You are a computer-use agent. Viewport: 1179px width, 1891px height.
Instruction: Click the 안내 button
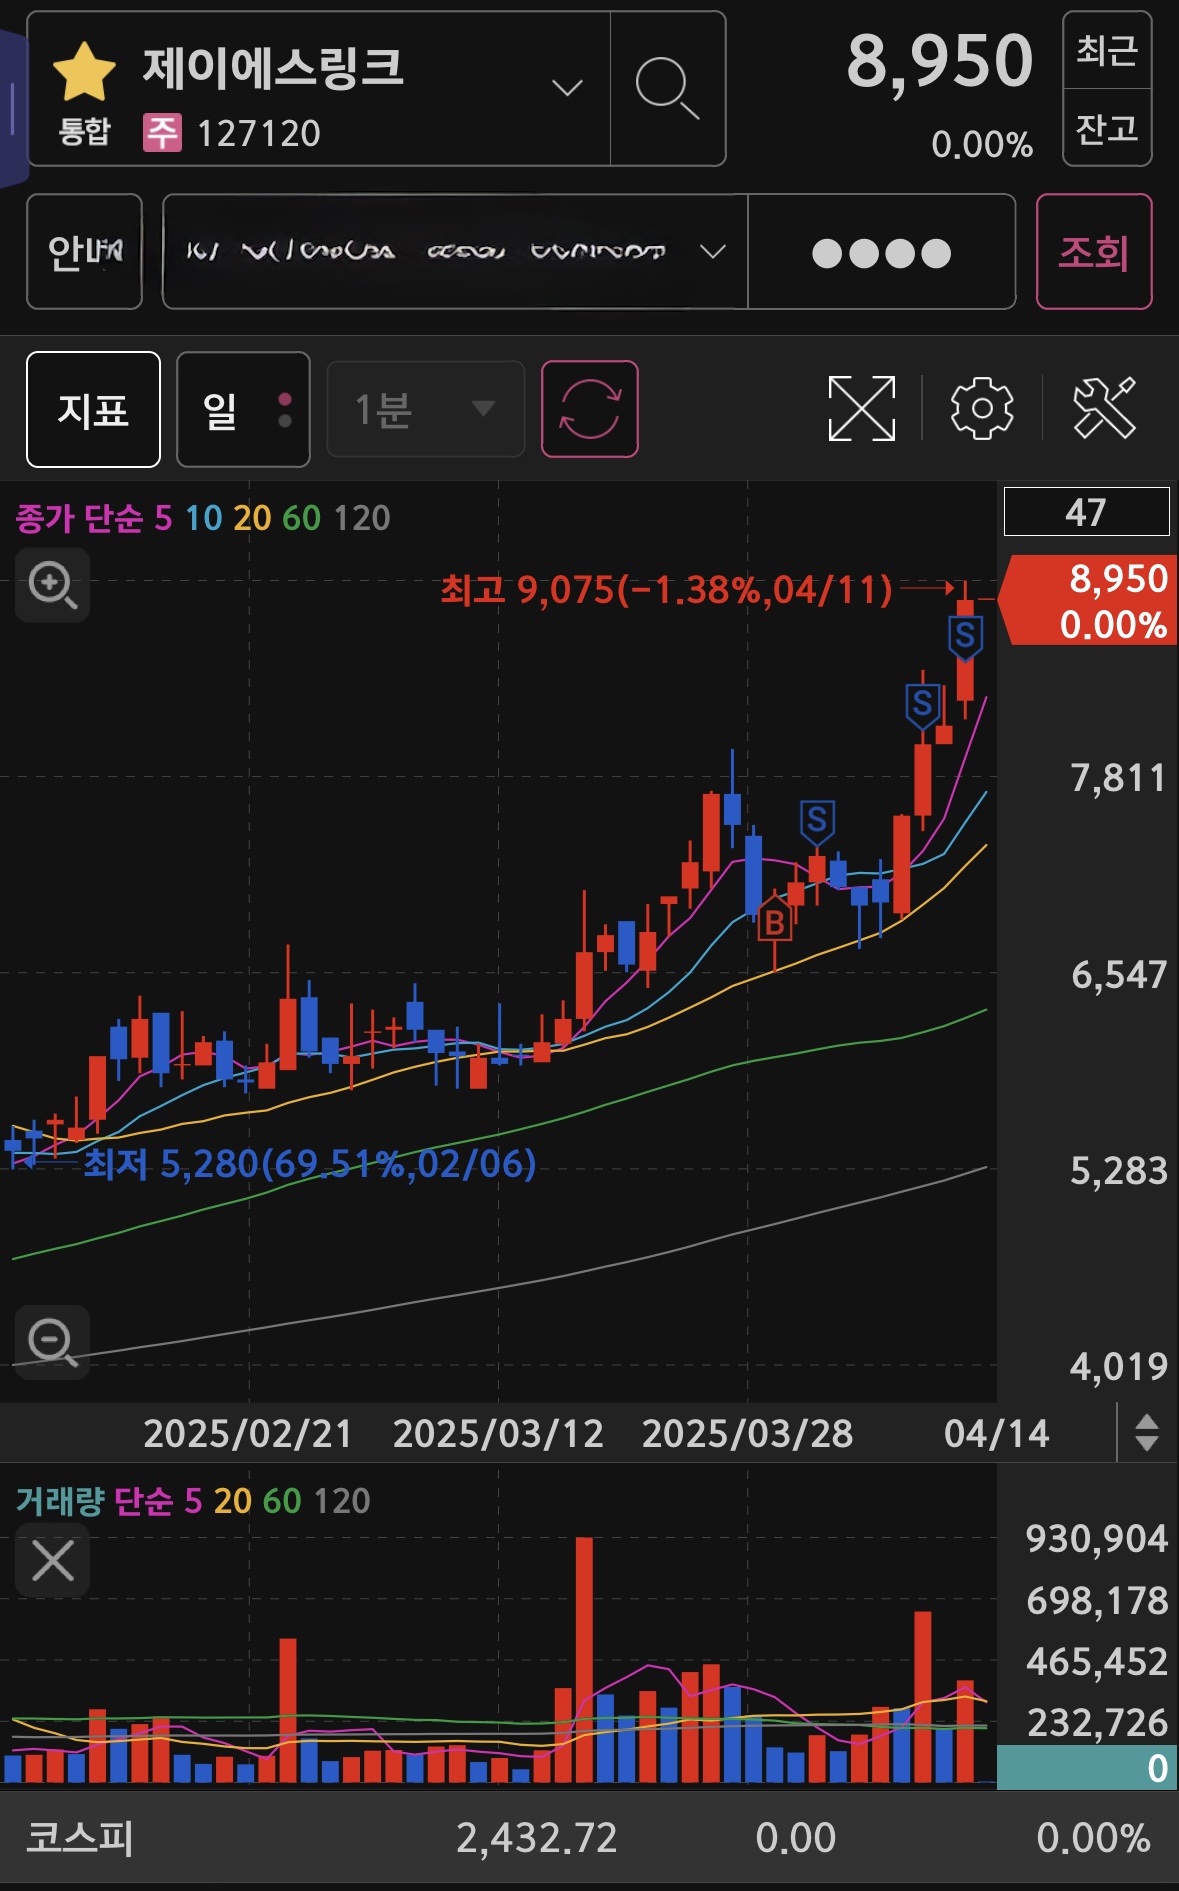pos(84,251)
